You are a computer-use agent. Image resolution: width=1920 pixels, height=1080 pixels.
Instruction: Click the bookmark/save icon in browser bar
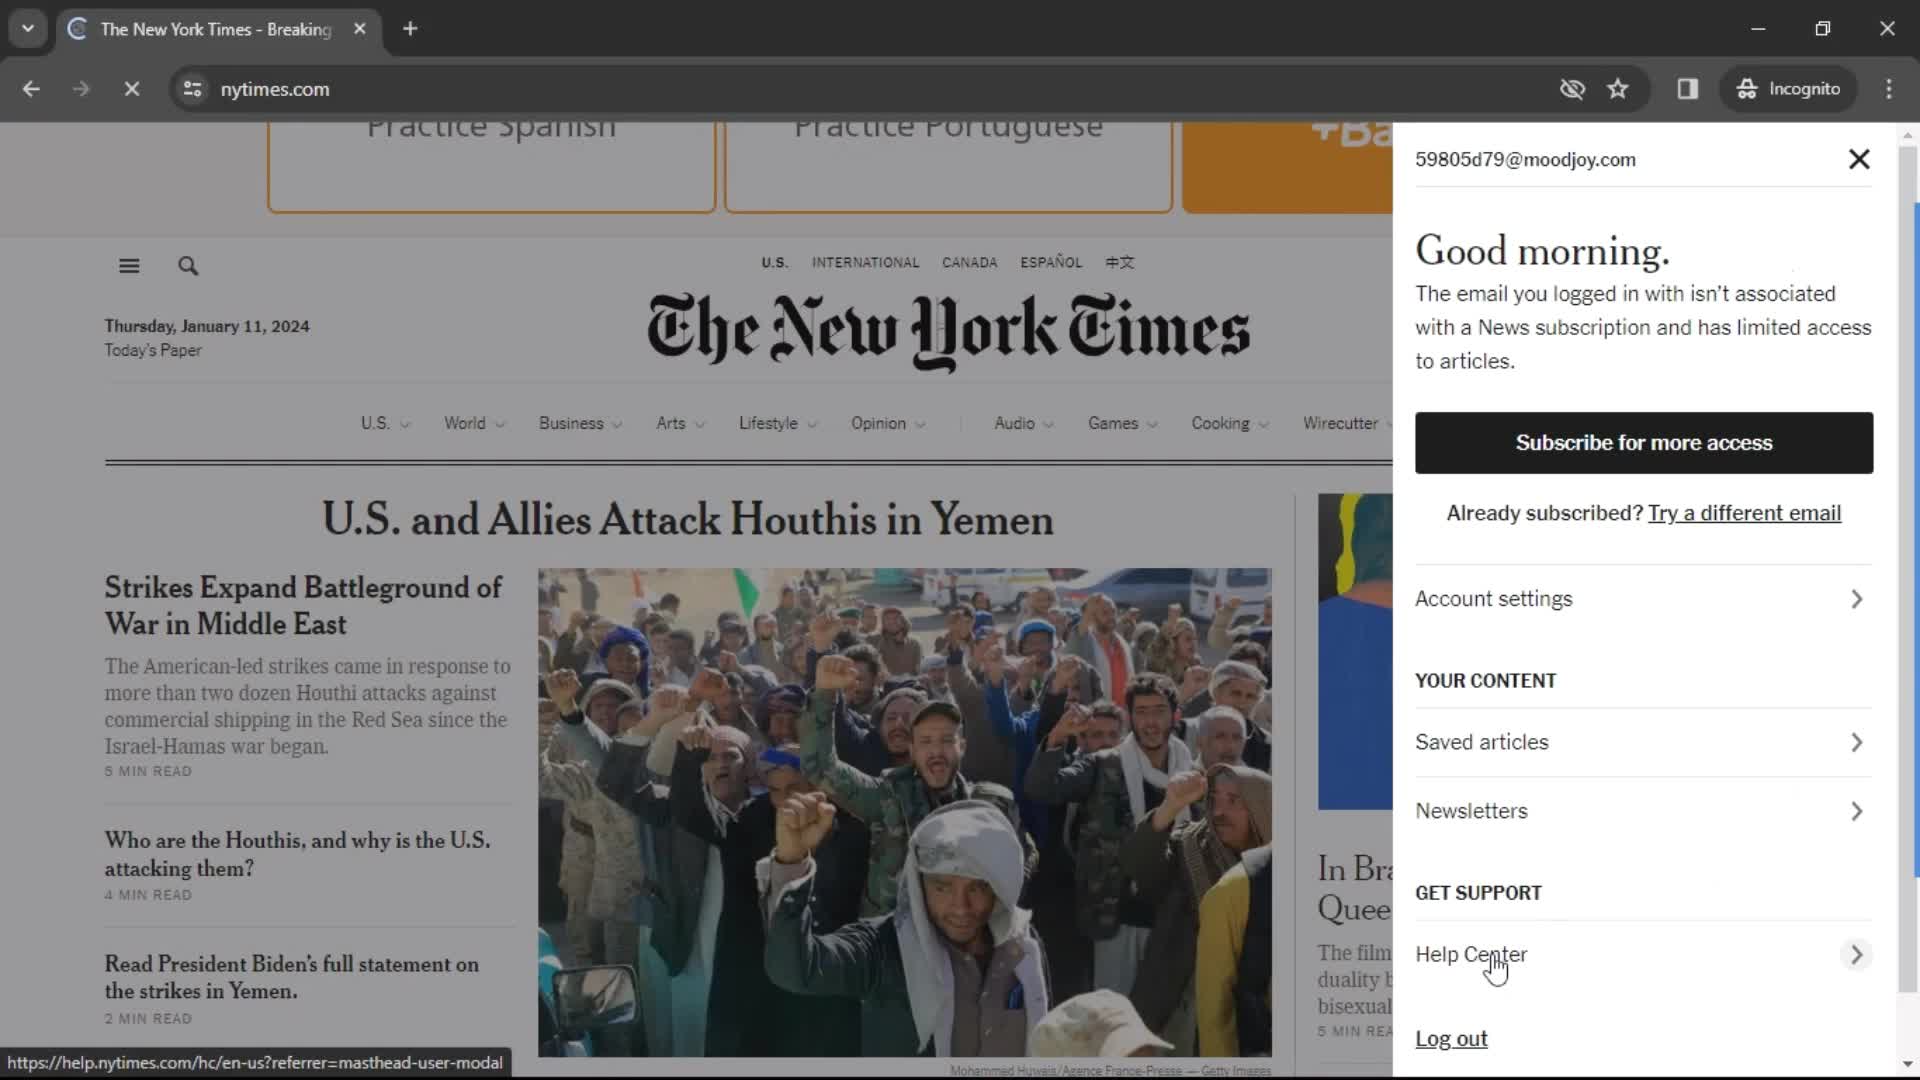pyautogui.click(x=1618, y=88)
